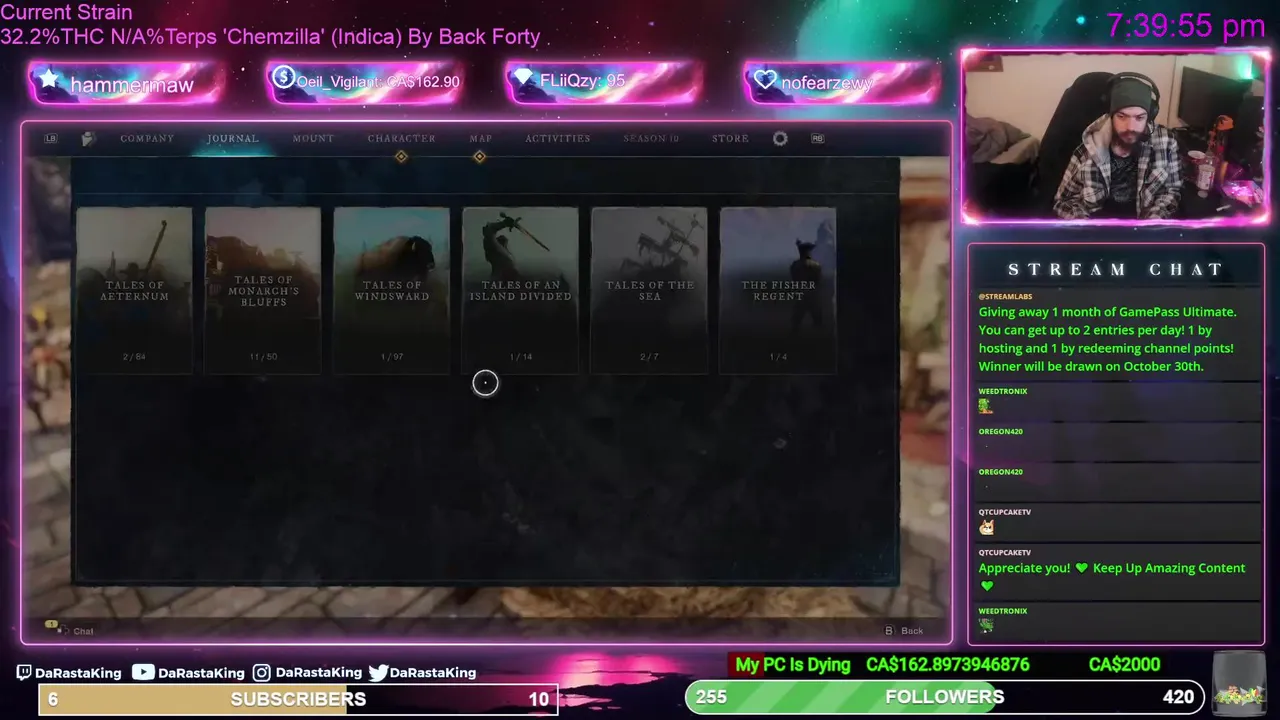Click the Stream Chat header
The height and width of the screenshot is (720, 1280).
(x=1115, y=269)
